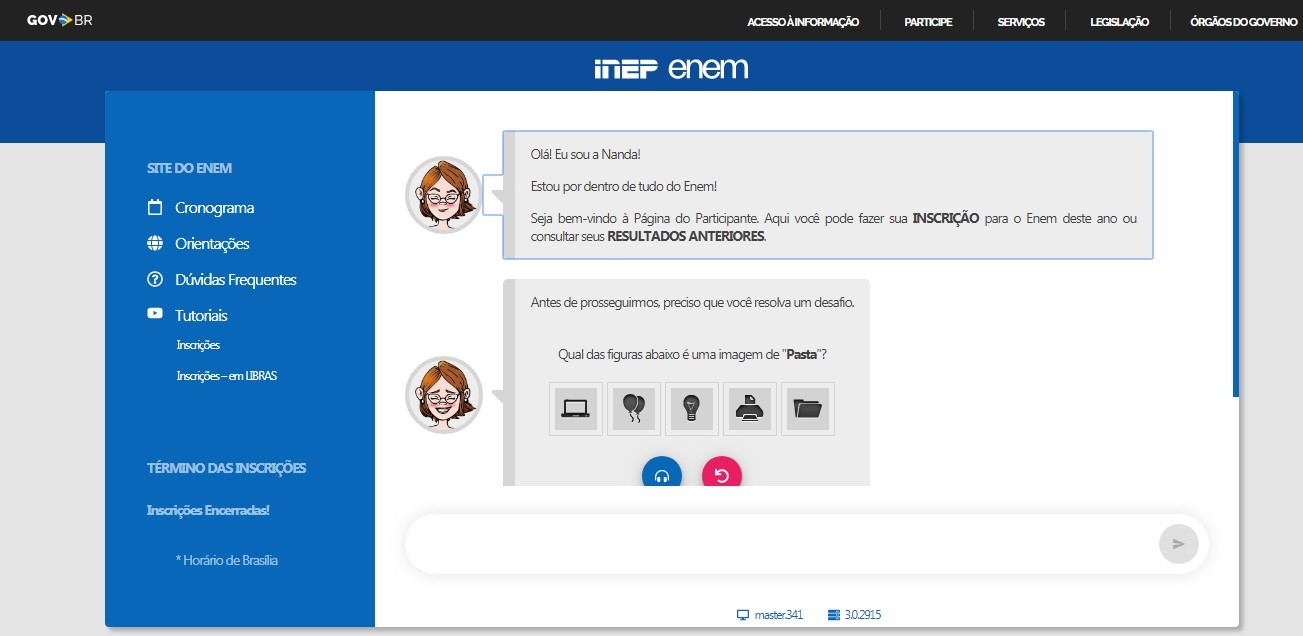Select Serviços in the top navigation

point(1021,22)
